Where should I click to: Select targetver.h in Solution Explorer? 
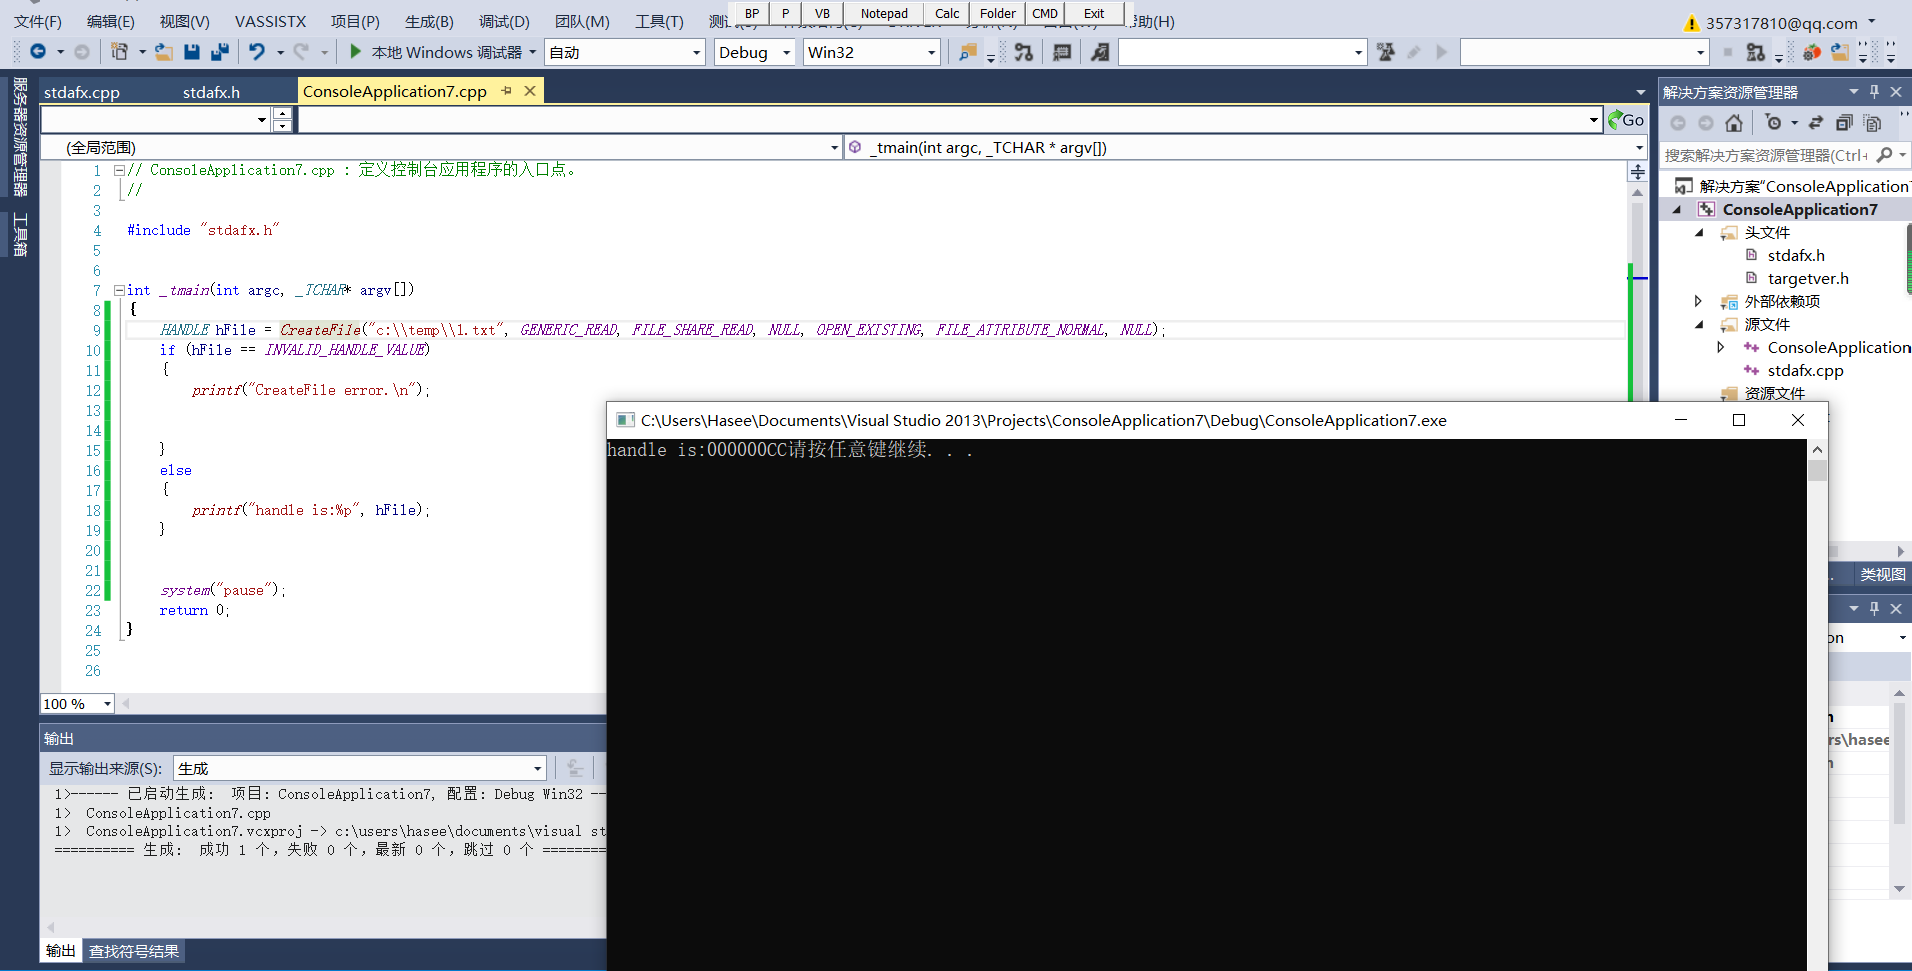(x=1808, y=278)
